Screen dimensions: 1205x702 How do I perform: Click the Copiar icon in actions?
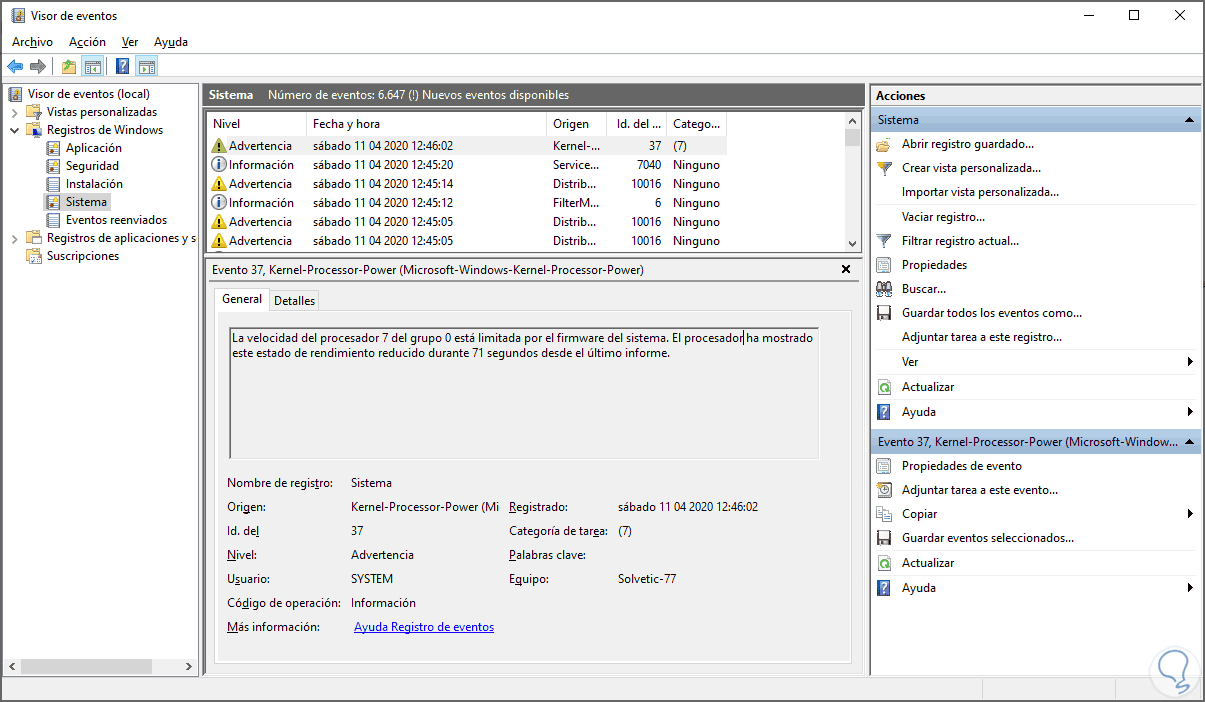coord(884,514)
